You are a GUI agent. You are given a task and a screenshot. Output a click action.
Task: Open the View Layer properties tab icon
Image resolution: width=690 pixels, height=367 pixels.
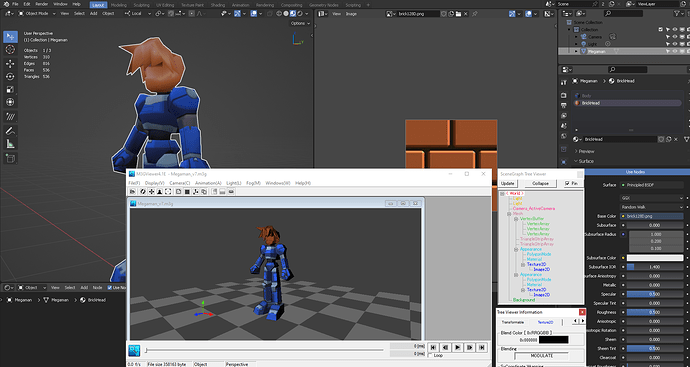(564, 116)
